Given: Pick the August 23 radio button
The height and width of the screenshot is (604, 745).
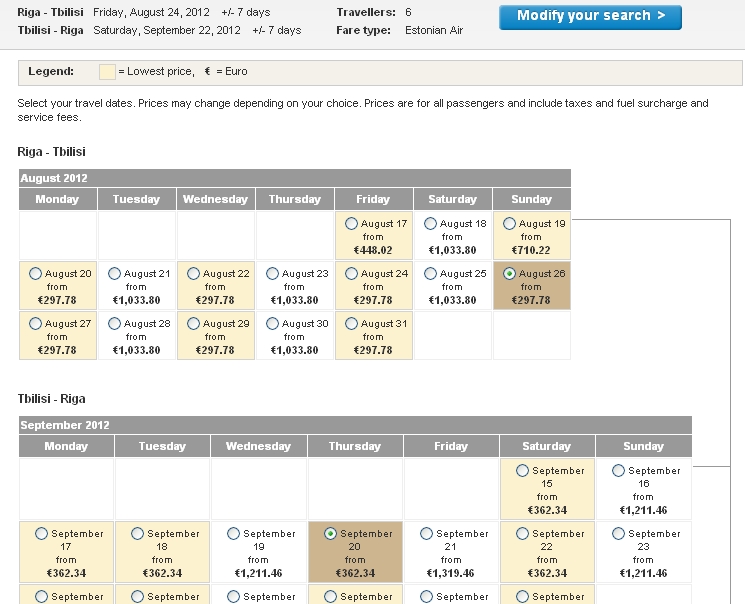Looking at the screenshot, I should click(272, 273).
